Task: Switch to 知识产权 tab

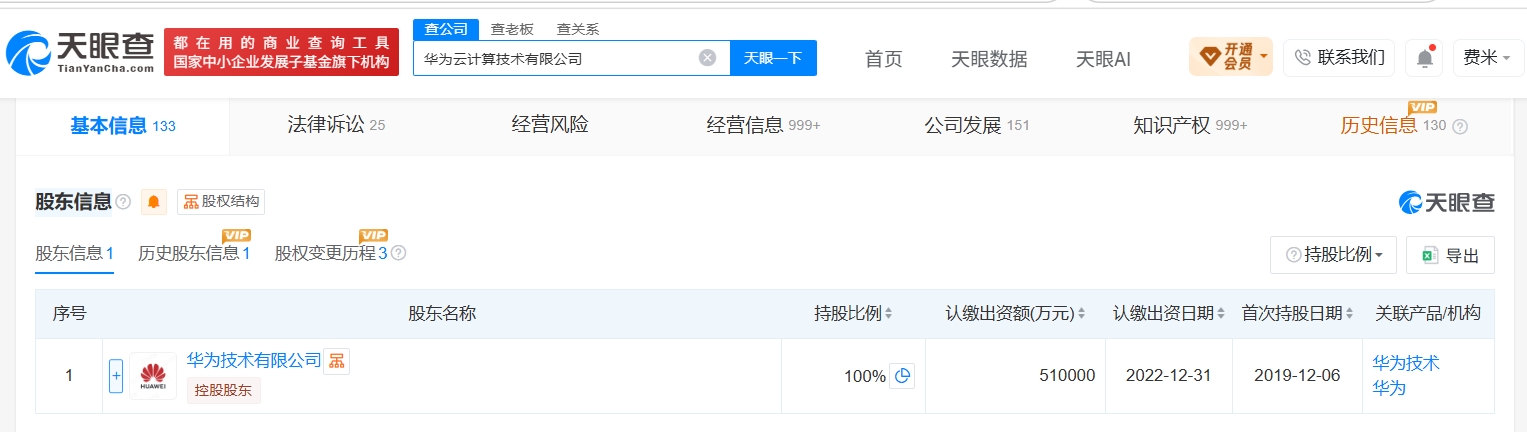Action: [x=1190, y=126]
